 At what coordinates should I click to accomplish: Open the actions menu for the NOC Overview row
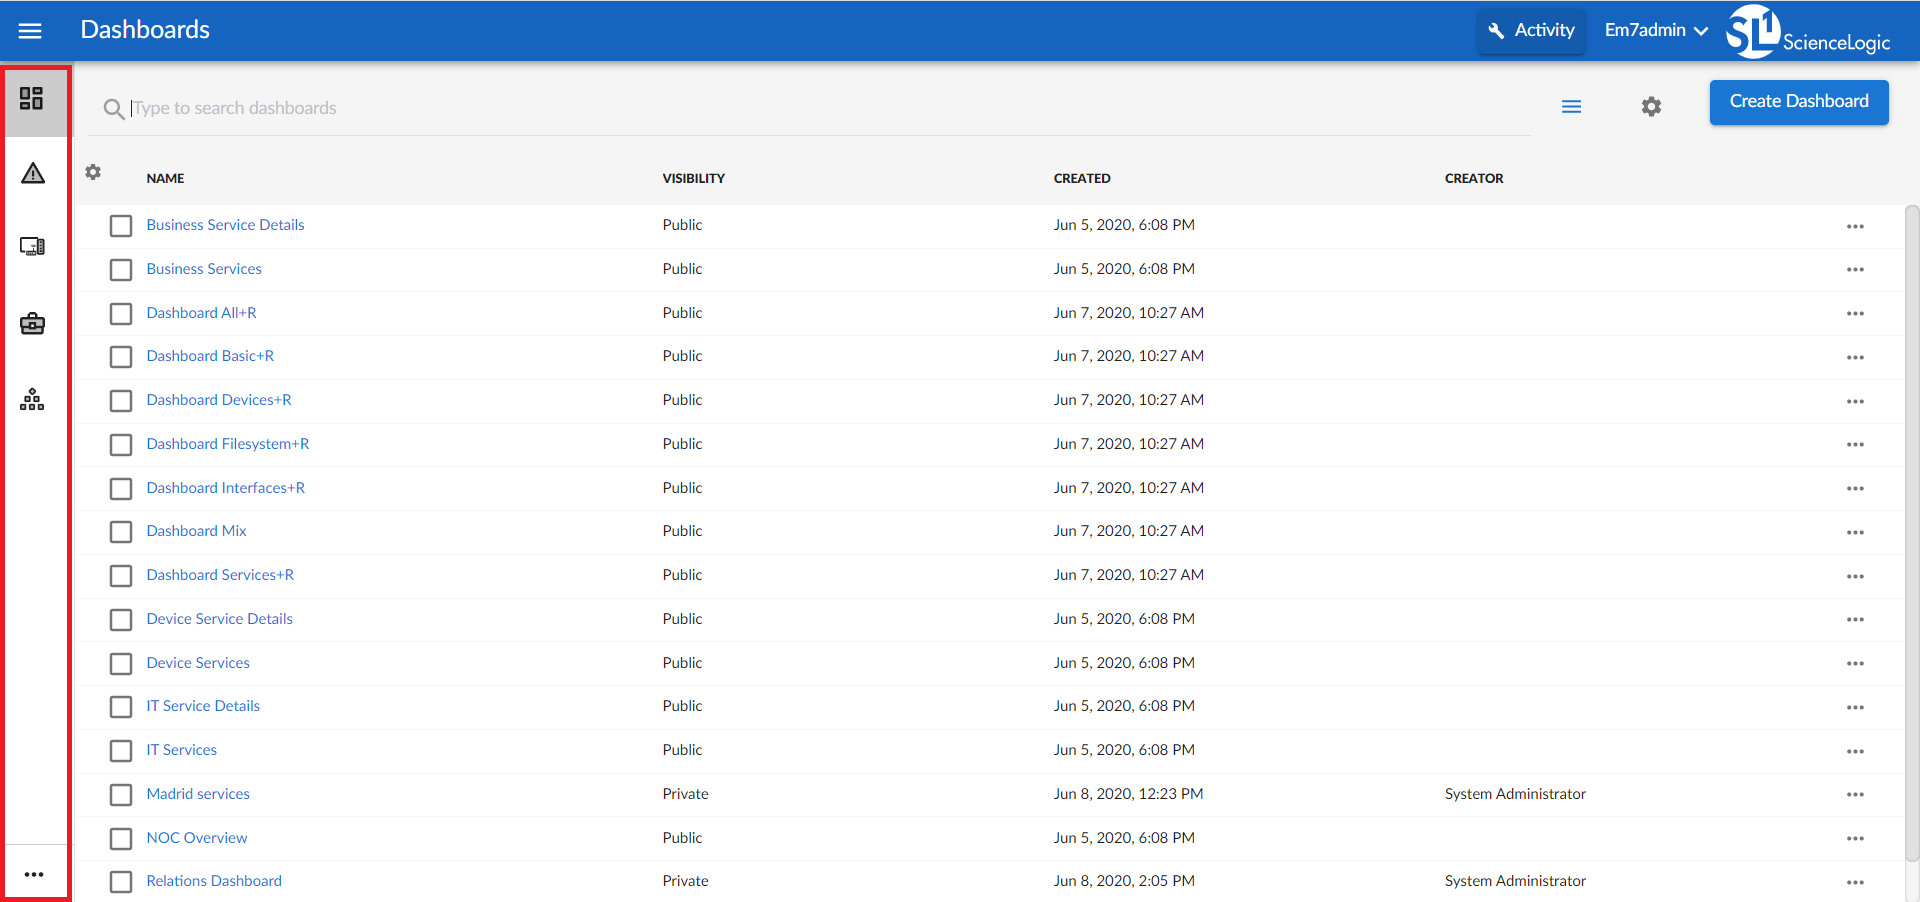pyautogui.click(x=1855, y=839)
